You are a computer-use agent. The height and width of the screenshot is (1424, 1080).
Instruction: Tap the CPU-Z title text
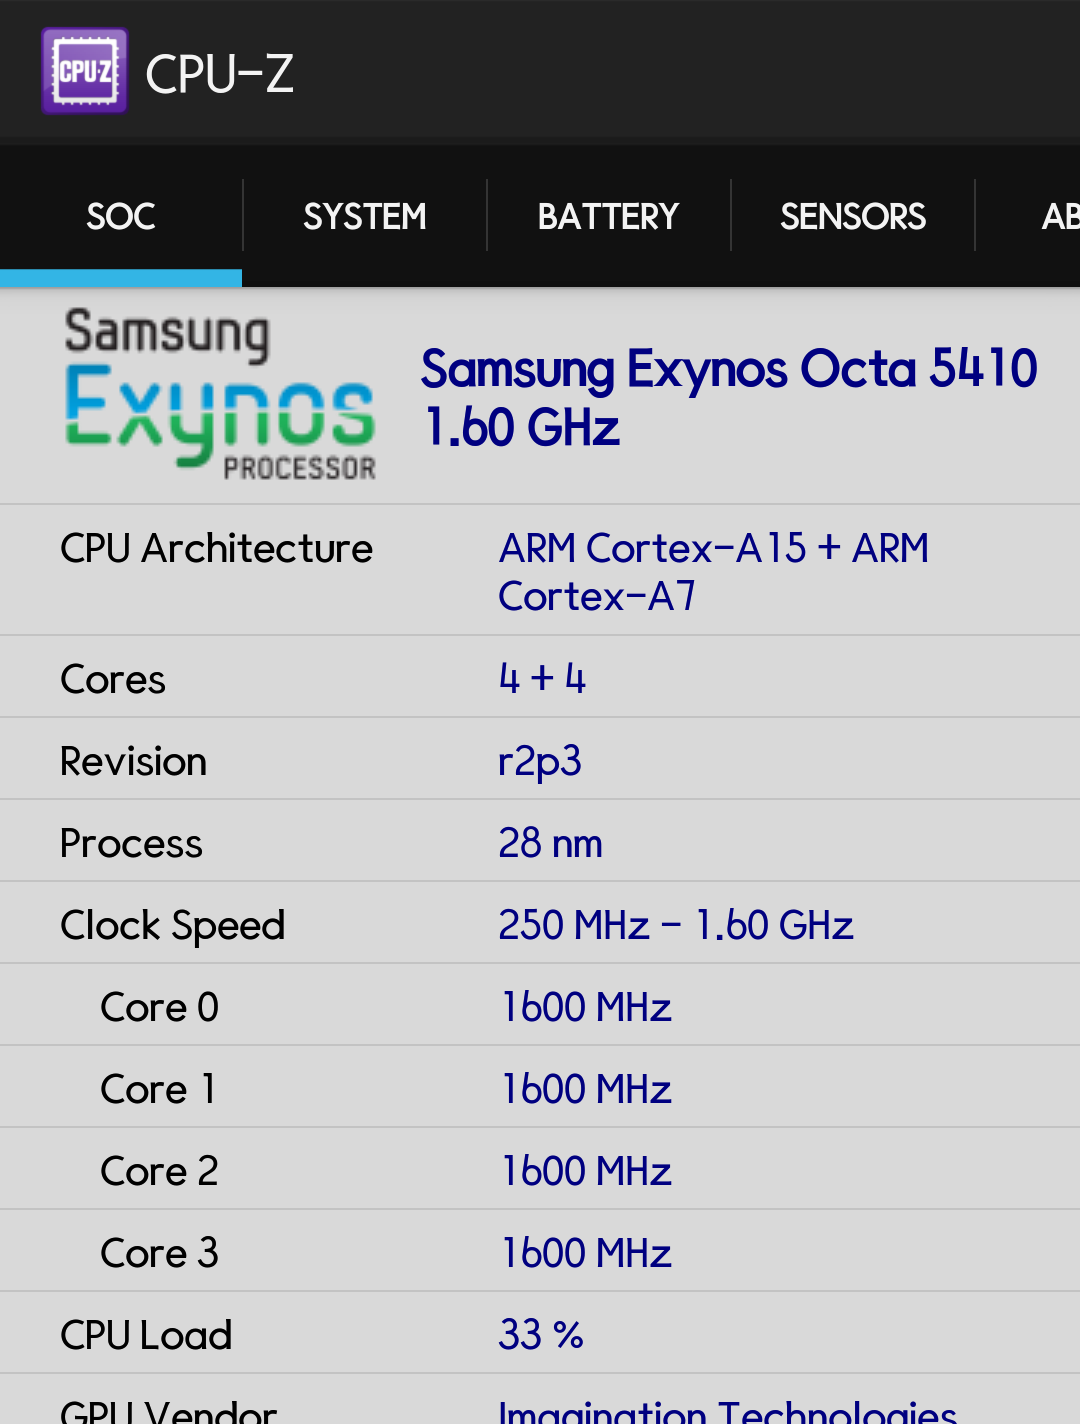(x=220, y=74)
